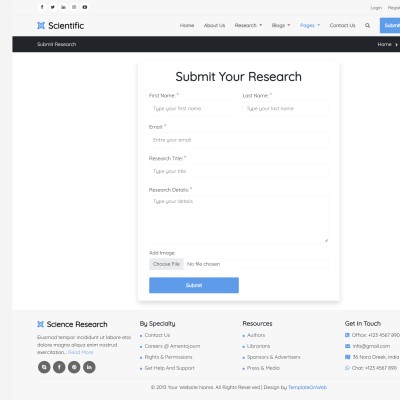Click the Scientific logo in the header
This screenshot has height=400, width=400.
coord(60,25)
